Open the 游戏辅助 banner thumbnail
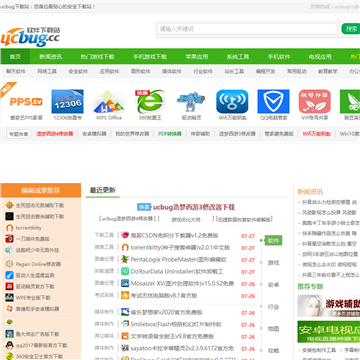This screenshot has height=360, width=360. click(x=329, y=305)
